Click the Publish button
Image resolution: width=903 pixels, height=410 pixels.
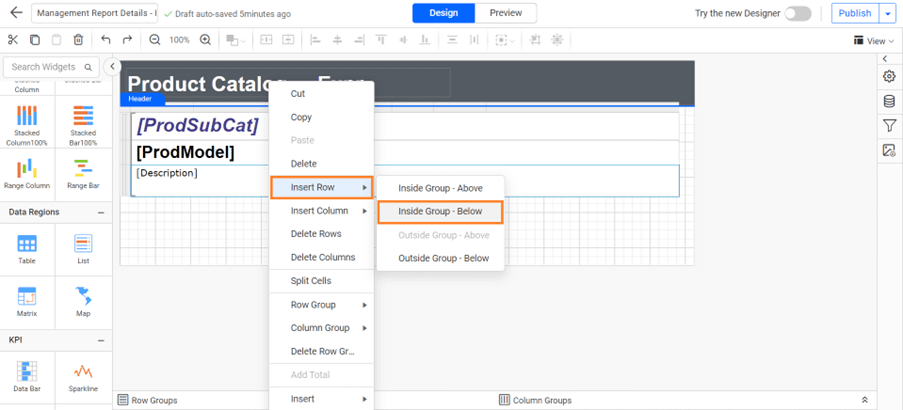click(x=855, y=13)
